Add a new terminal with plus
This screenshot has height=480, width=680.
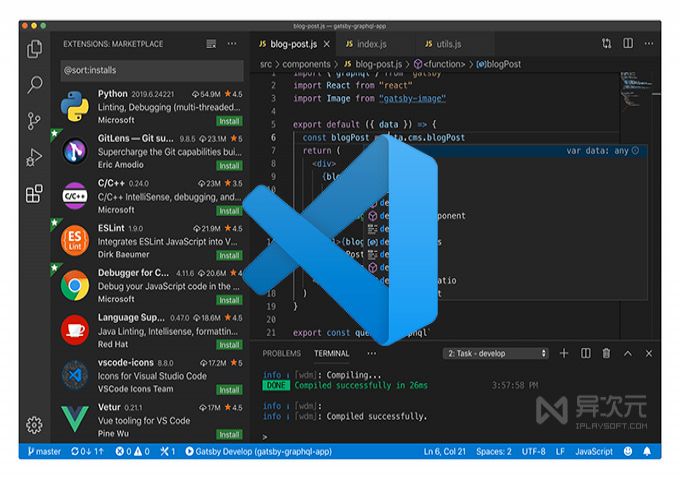click(564, 353)
